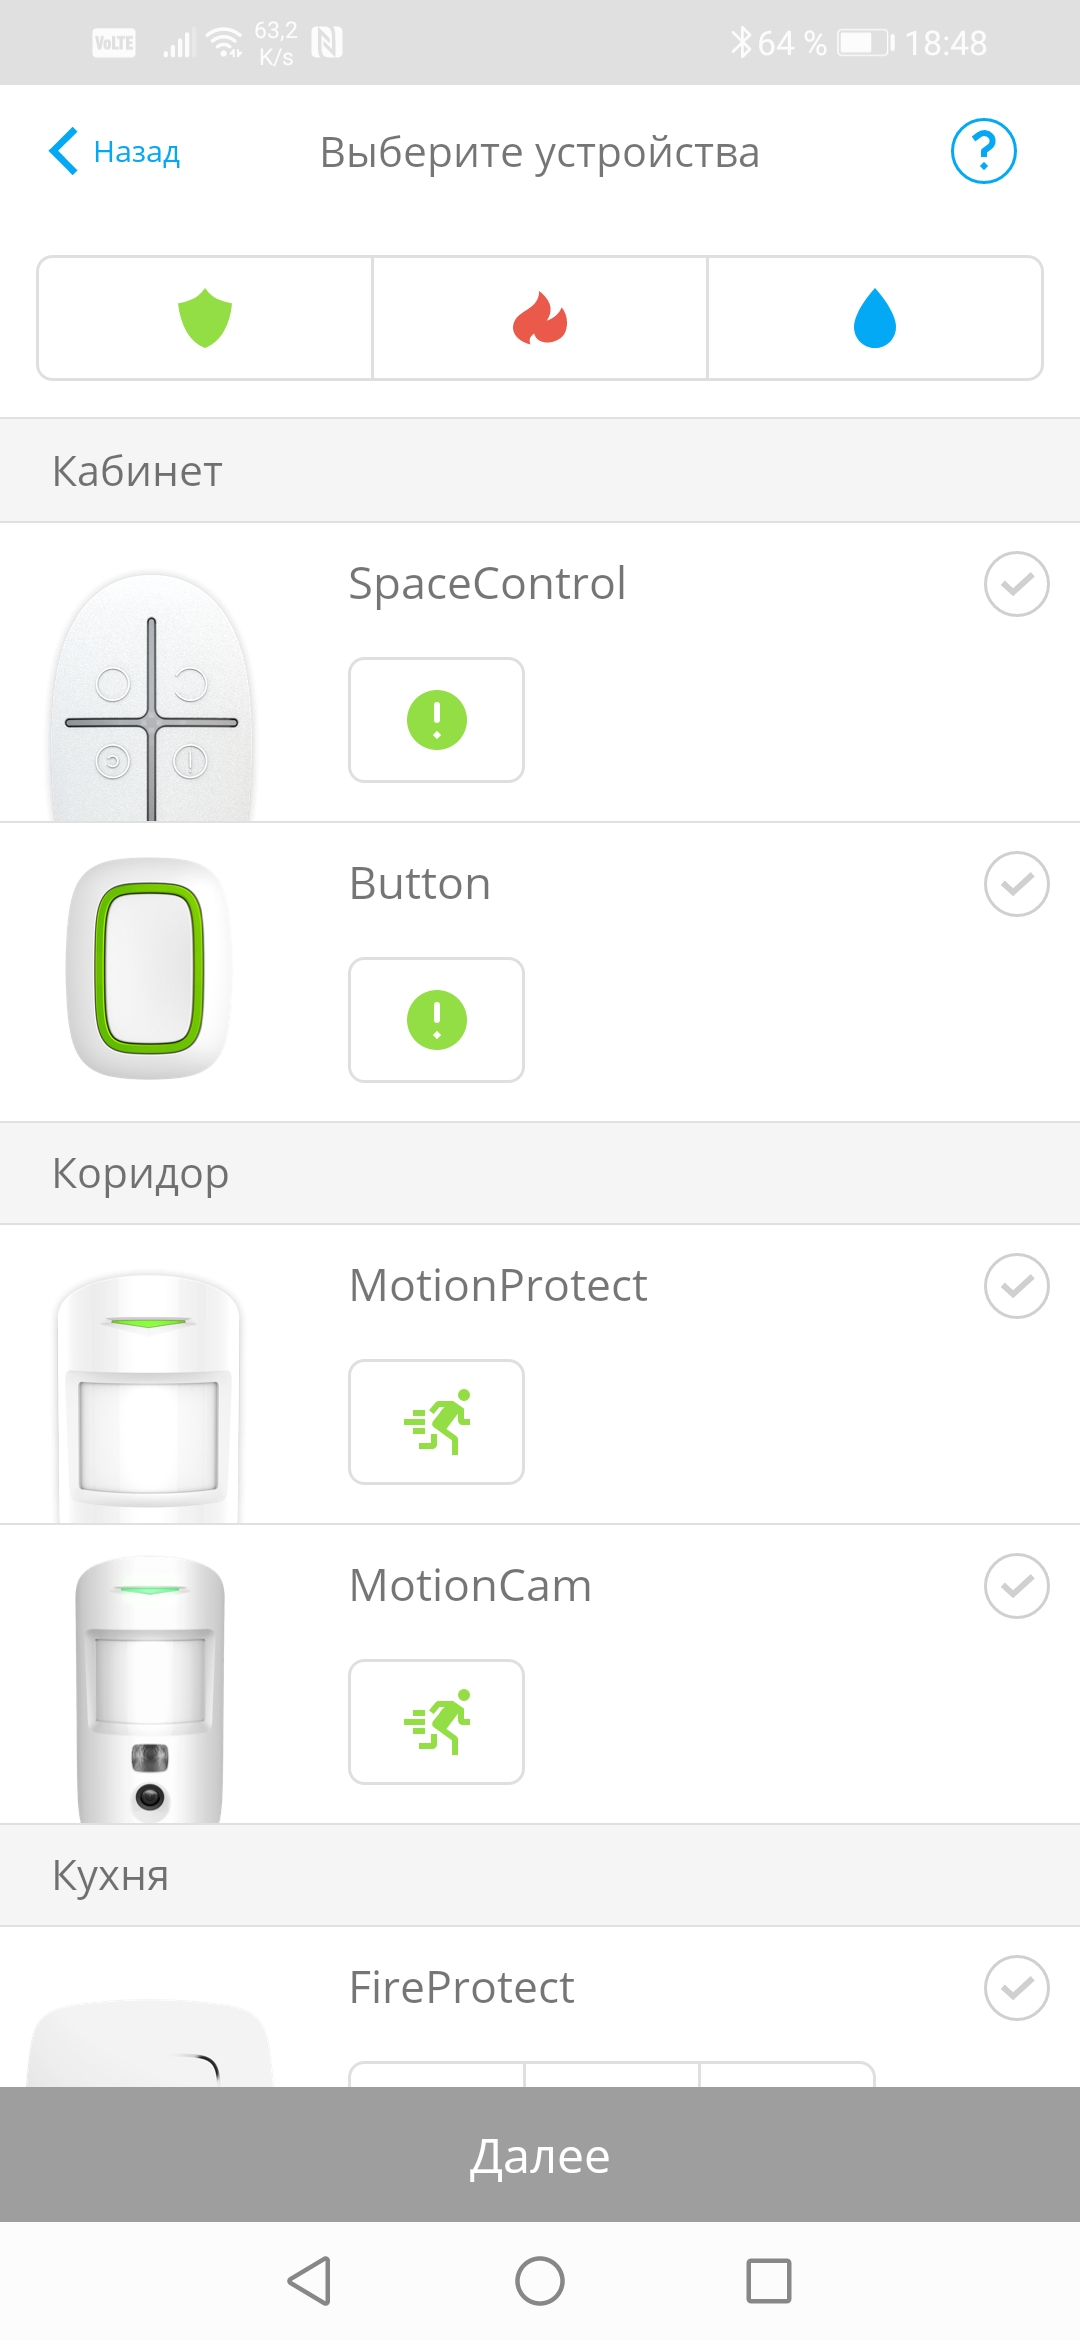Tap the Android recent apps square
The height and width of the screenshot is (2340, 1080).
[x=769, y=2281]
